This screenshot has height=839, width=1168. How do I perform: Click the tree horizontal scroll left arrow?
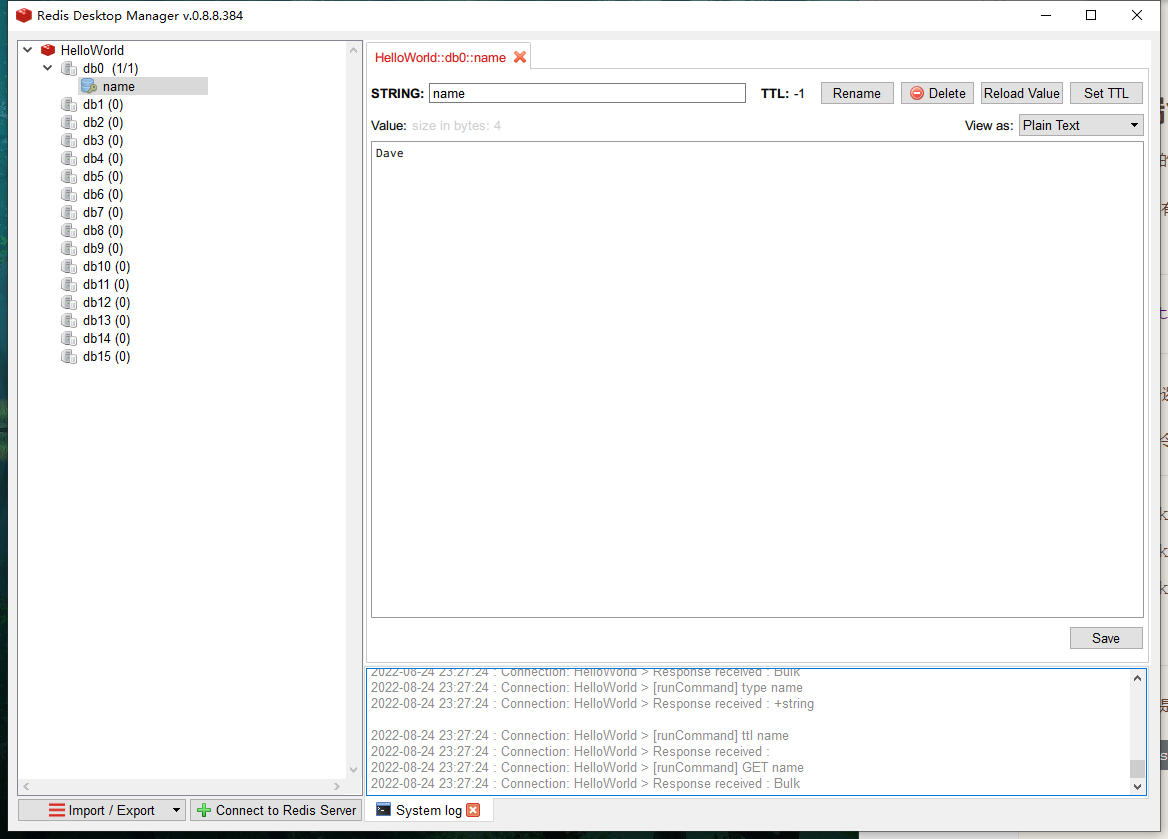[x=26, y=786]
